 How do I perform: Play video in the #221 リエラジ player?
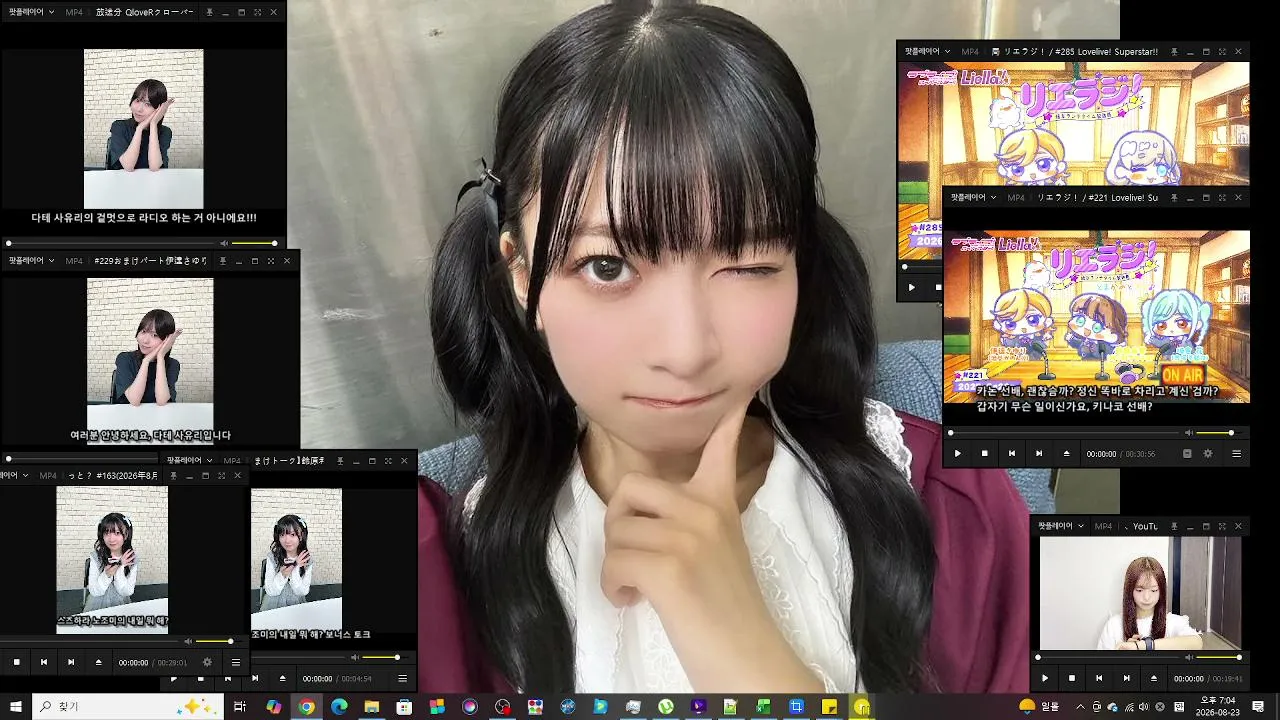957,453
